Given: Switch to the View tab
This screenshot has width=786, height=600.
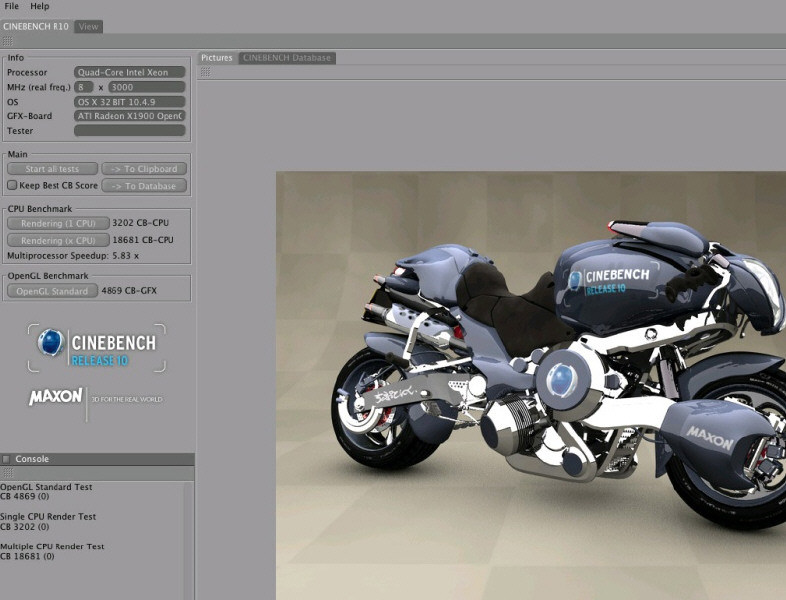Looking at the screenshot, I should pyautogui.click(x=88, y=27).
